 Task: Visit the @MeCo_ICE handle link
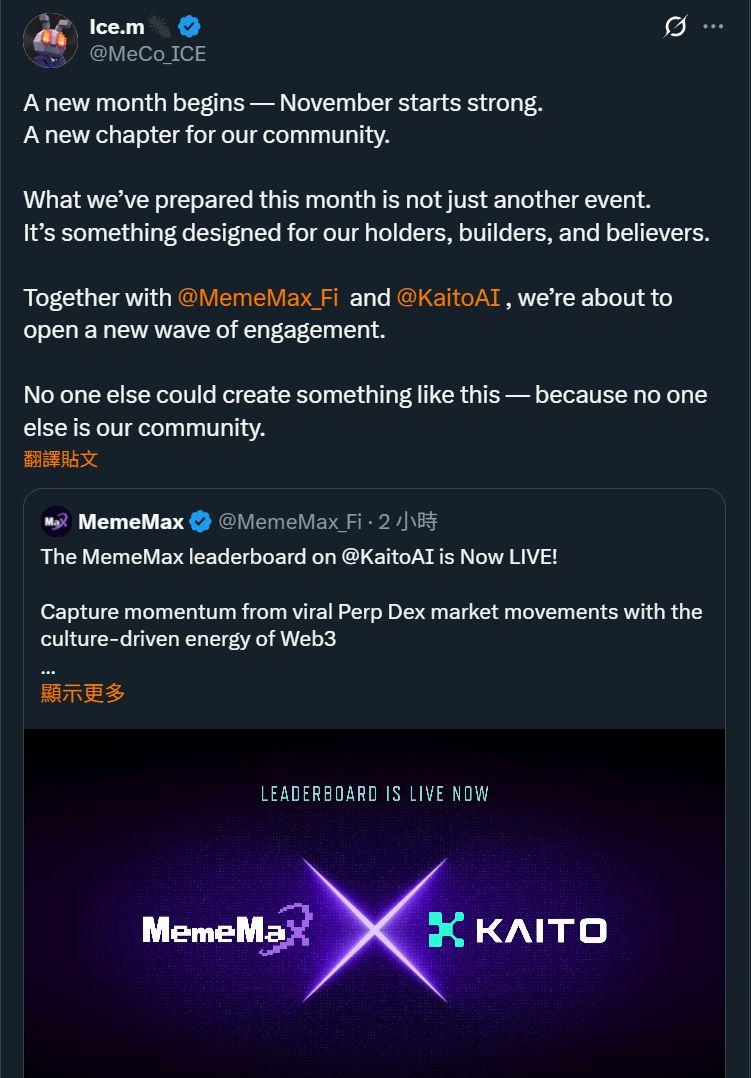[148, 54]
